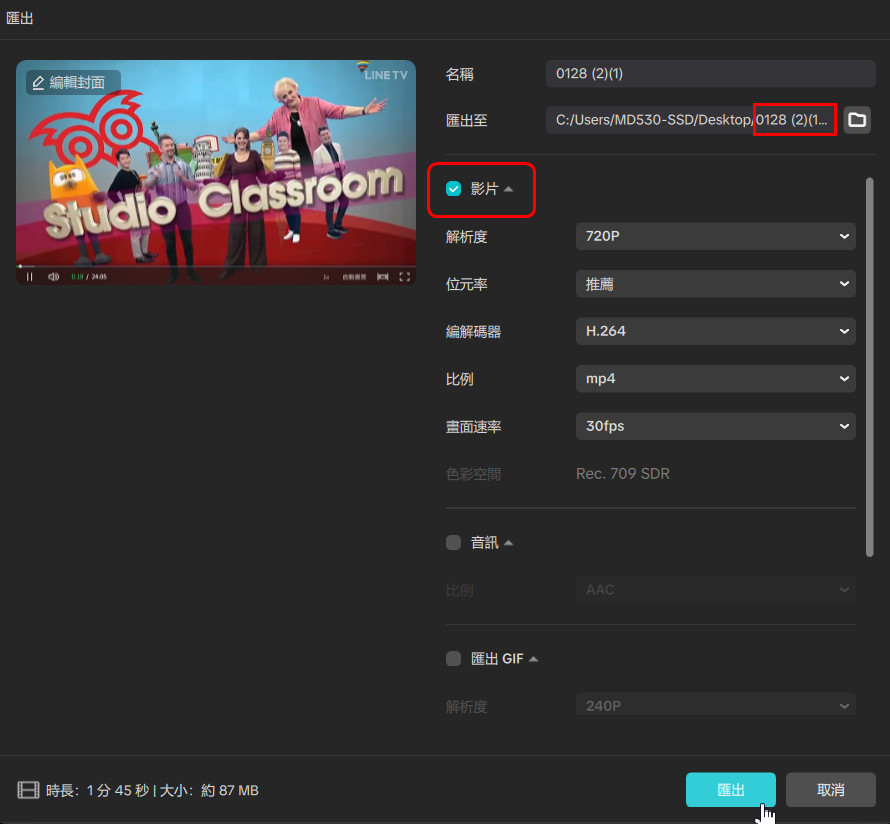
Task: Enable the 匯出 GIF checkbox
Action: (x=454, y=659)
